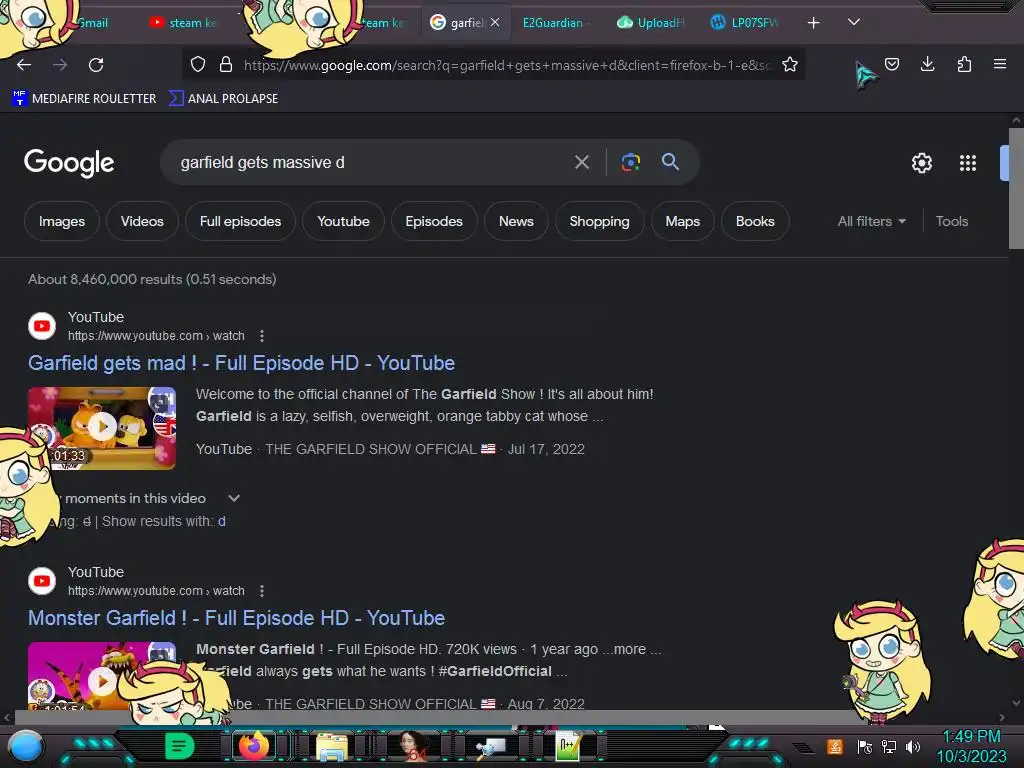
Task: Open Firefox downloads panel
Action: click(x=927, y=64)
